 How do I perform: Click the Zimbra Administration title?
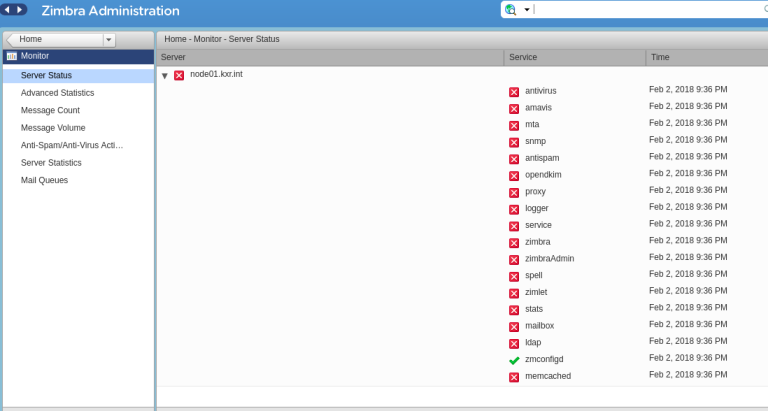tap(110, 11)
